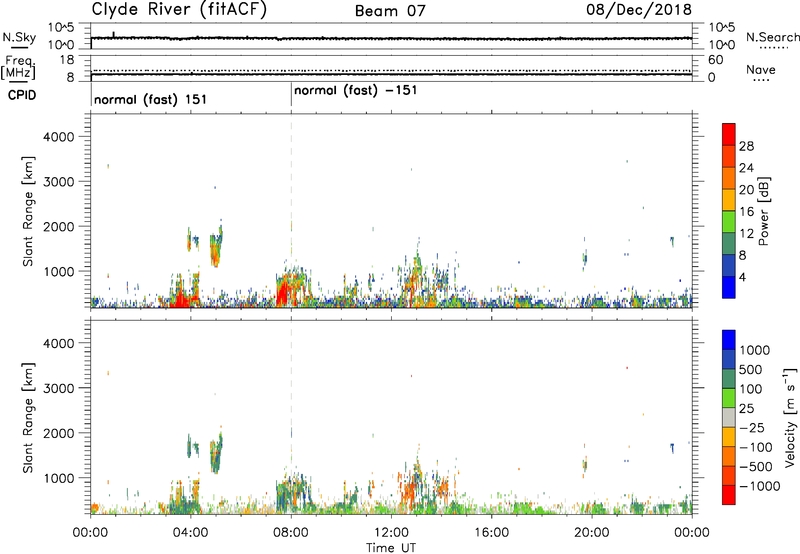The width and height of the screenshot is (800, 554).
Task: Click the '28' tick on Power color bar
Action: click(x=746, y=146)
